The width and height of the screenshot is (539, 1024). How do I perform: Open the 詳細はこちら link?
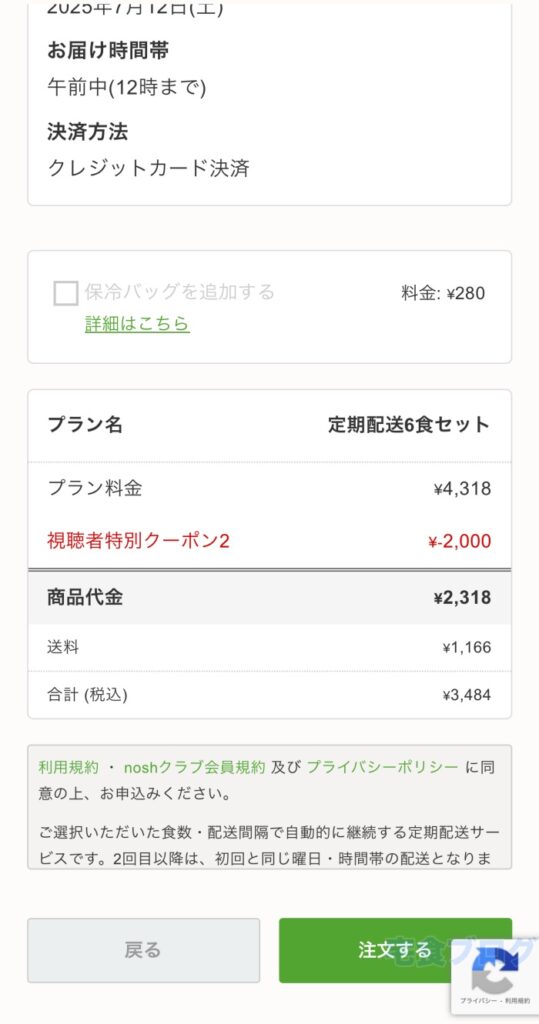[137, 323]
